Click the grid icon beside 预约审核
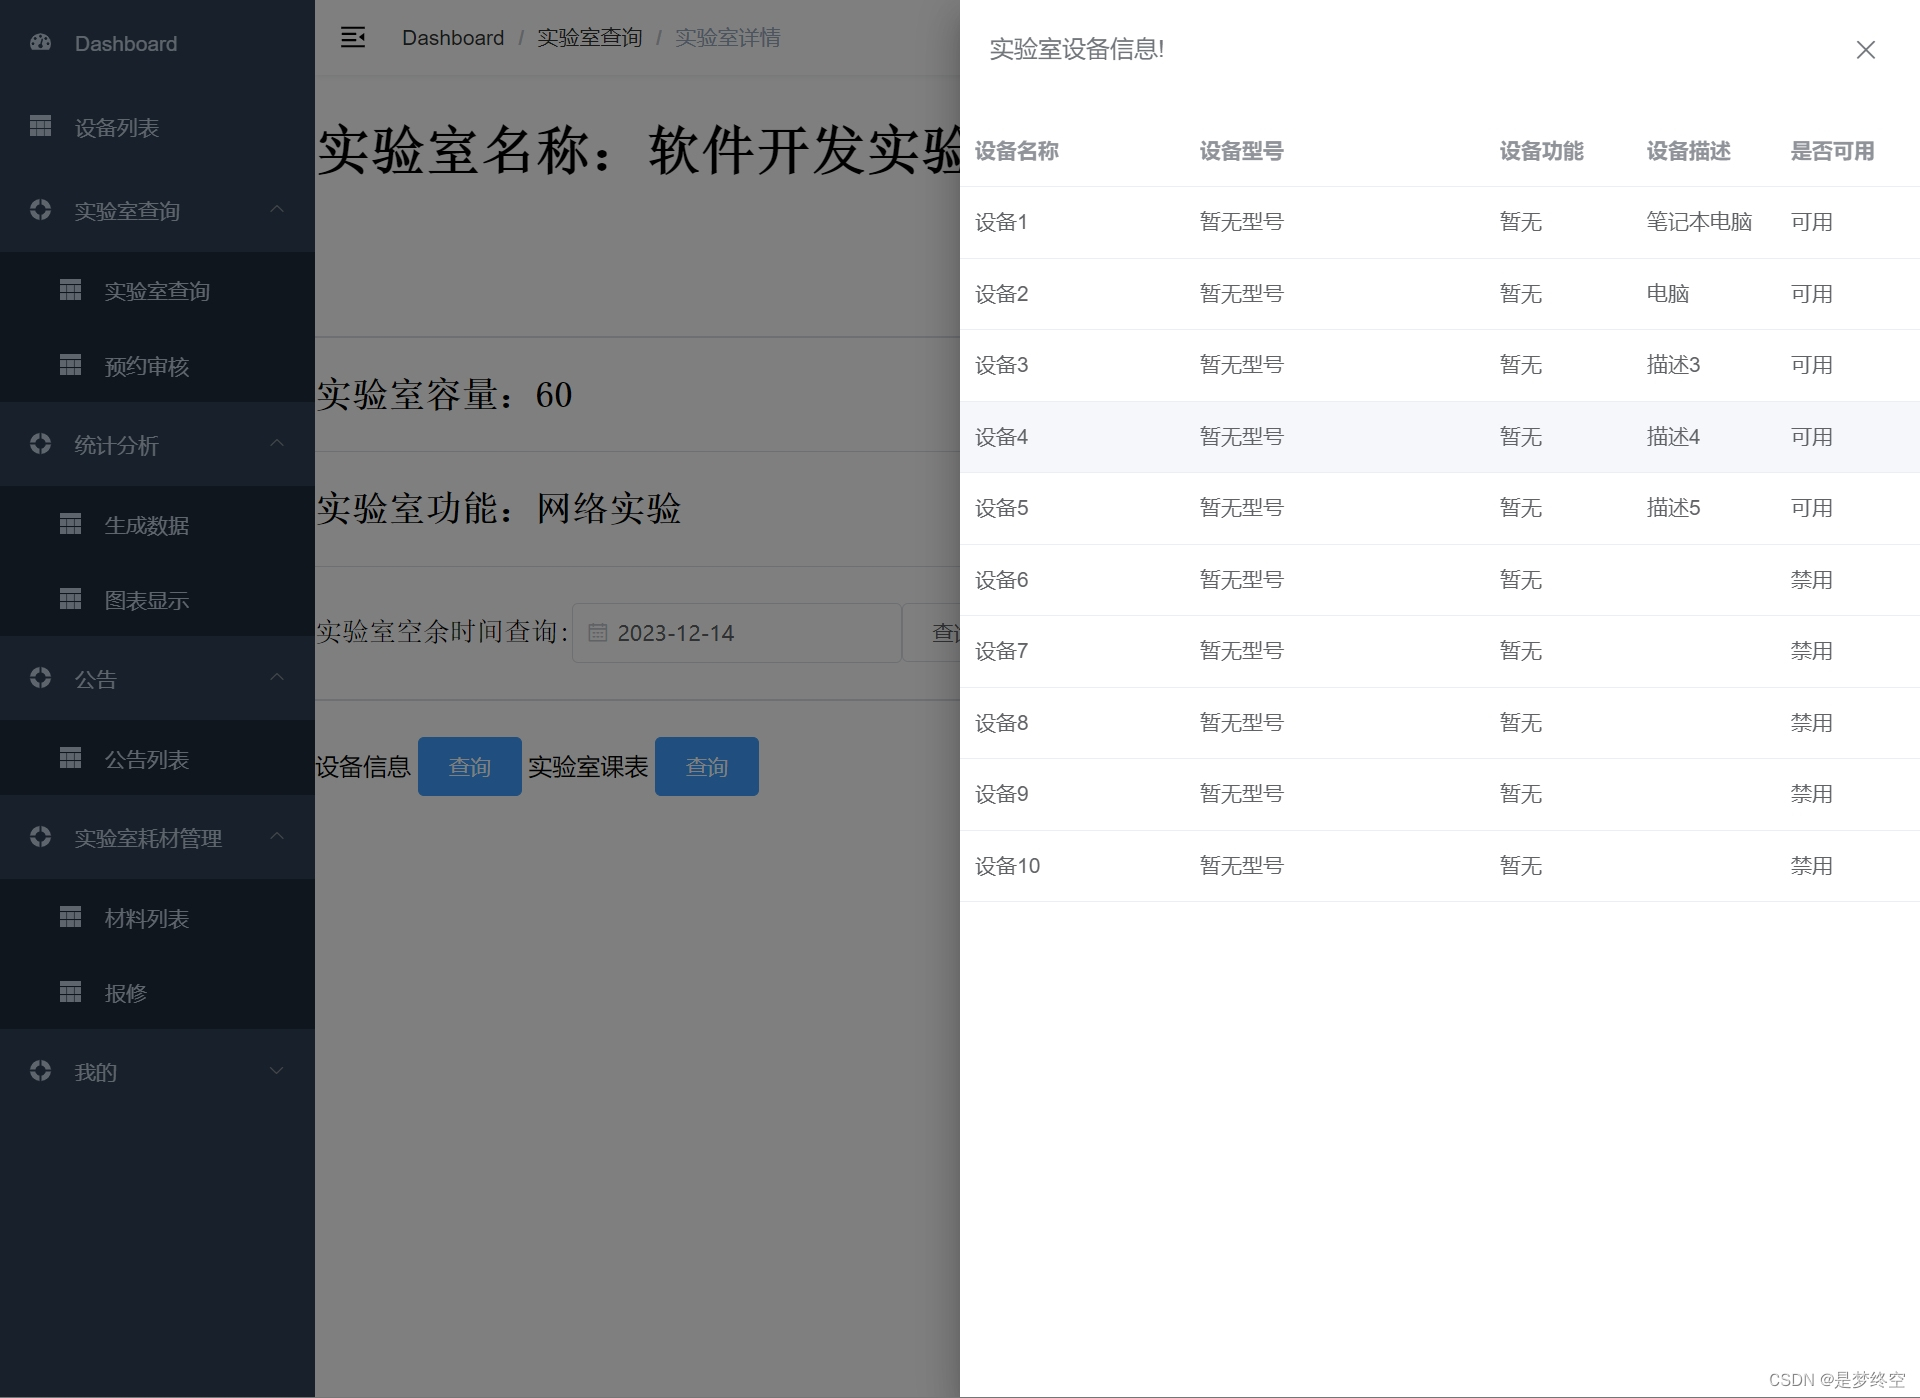 pyautogui.click(x=71, y=365)
